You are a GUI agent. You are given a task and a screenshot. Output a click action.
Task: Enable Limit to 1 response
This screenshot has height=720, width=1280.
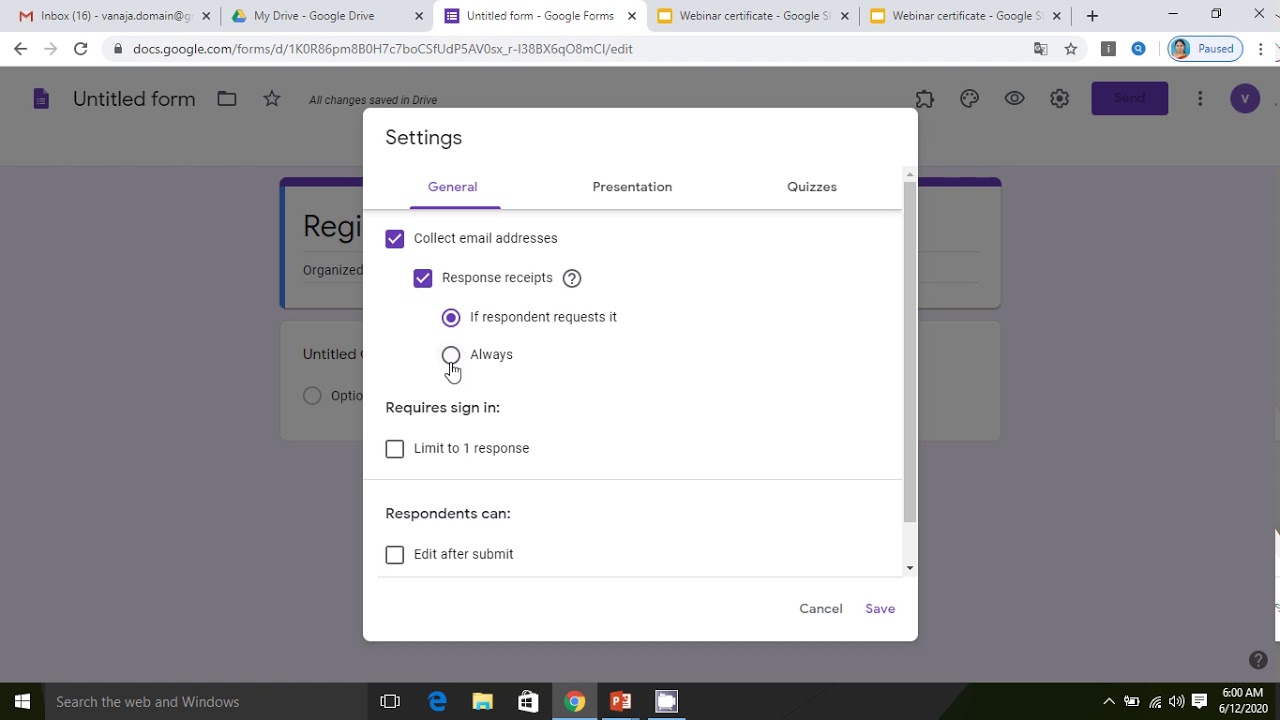(395, 449)
